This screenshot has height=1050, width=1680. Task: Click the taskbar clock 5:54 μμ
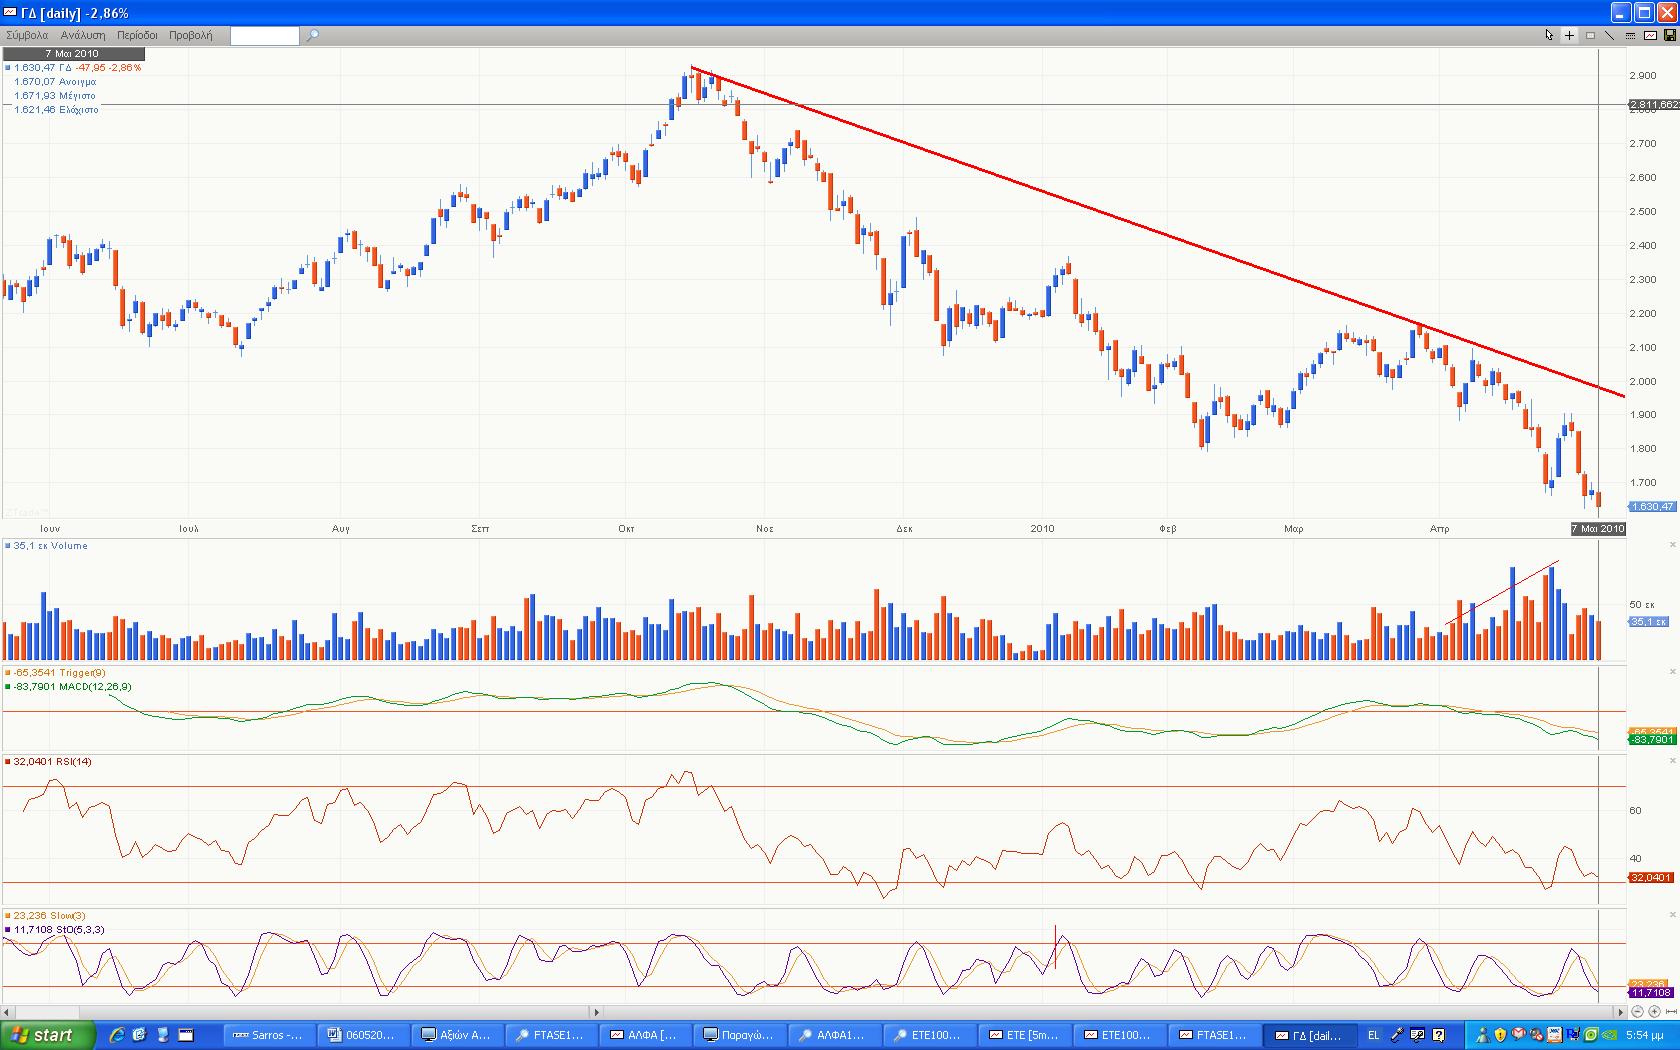(1645, 1036)
